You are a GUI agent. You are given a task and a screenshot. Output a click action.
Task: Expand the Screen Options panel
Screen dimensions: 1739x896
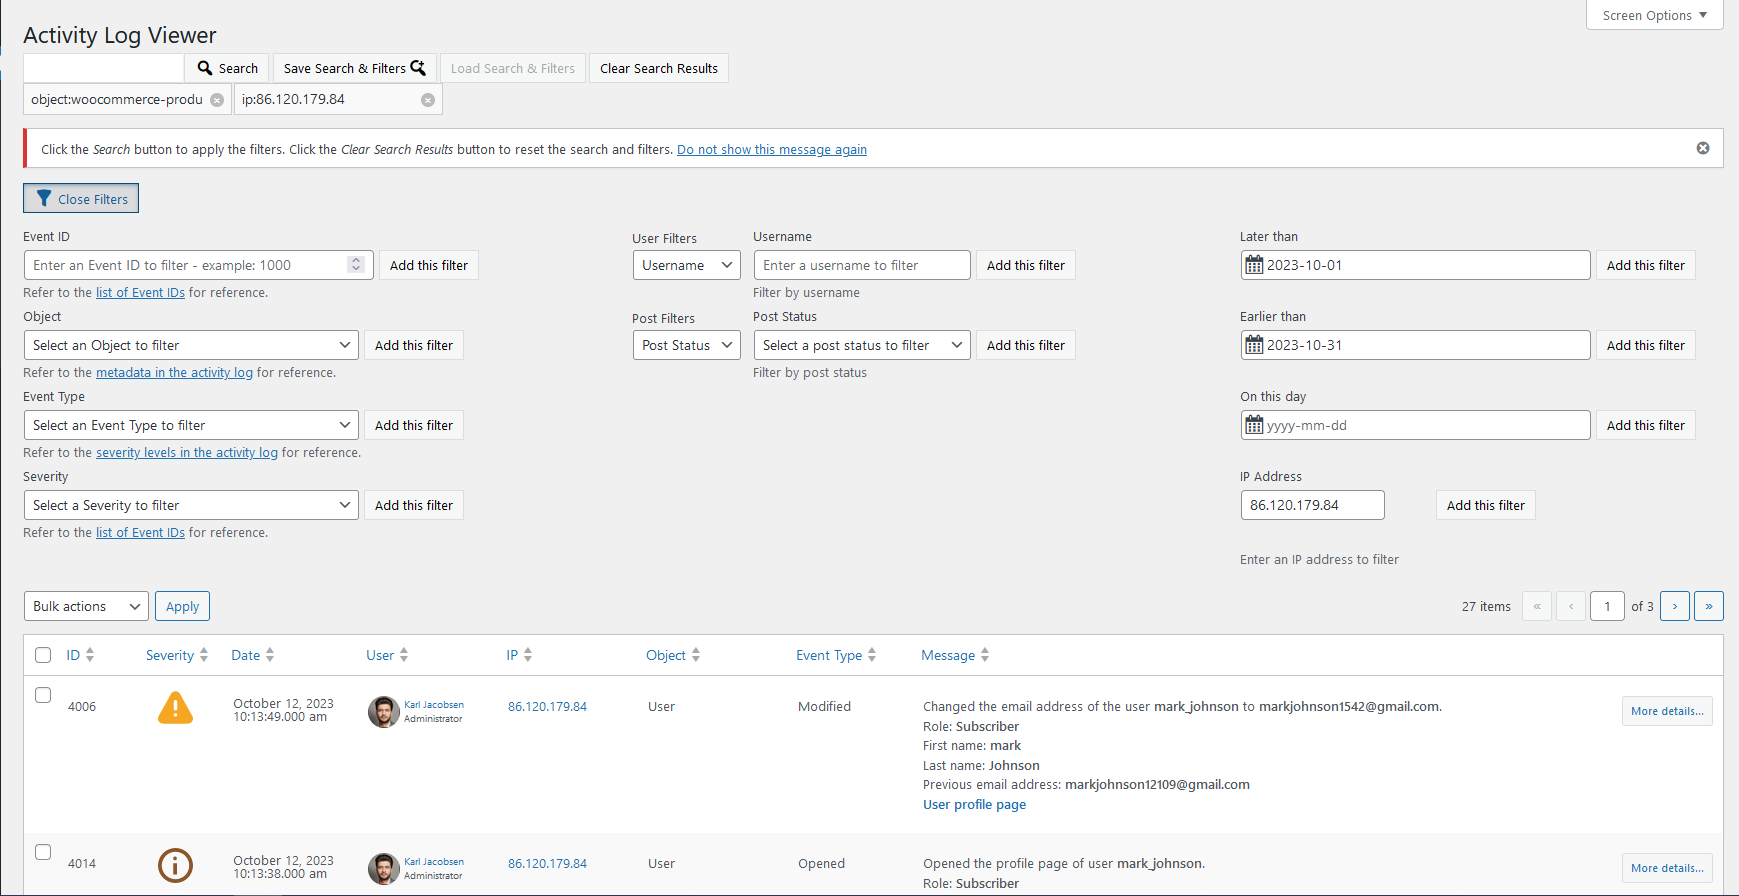coord(1655,15)
